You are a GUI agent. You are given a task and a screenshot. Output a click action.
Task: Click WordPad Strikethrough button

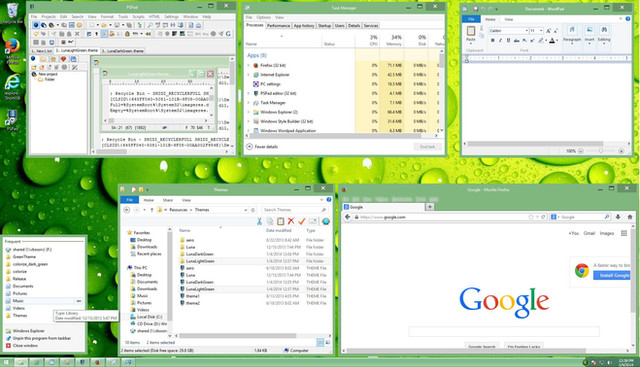coord(516,40)
